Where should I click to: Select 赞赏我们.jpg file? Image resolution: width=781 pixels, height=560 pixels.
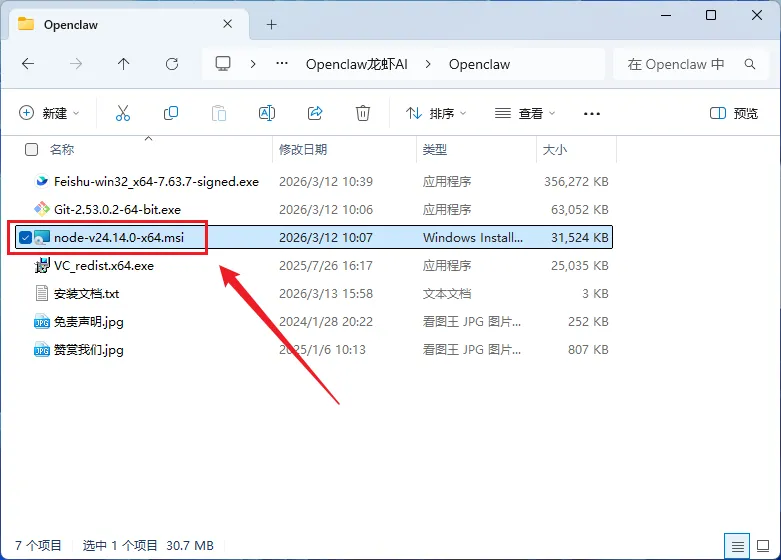coord(89,350)
